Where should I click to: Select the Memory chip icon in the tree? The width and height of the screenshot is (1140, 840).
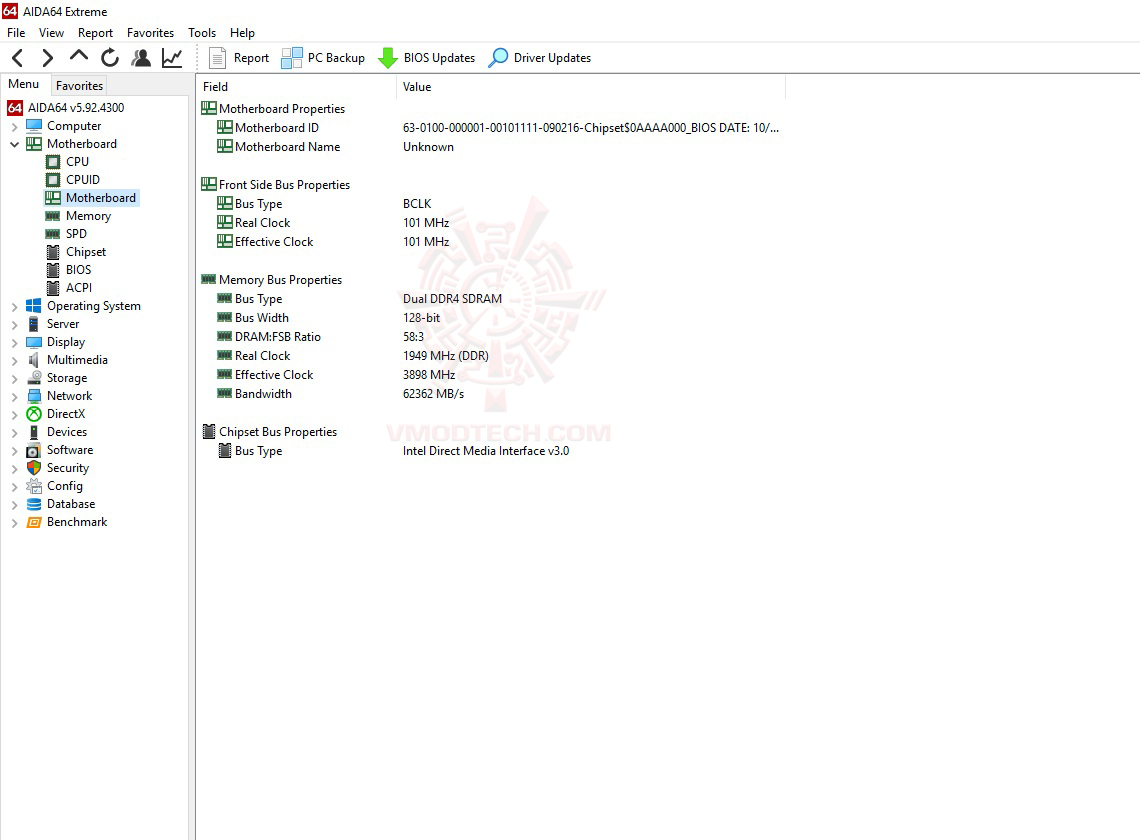[53, 216]
